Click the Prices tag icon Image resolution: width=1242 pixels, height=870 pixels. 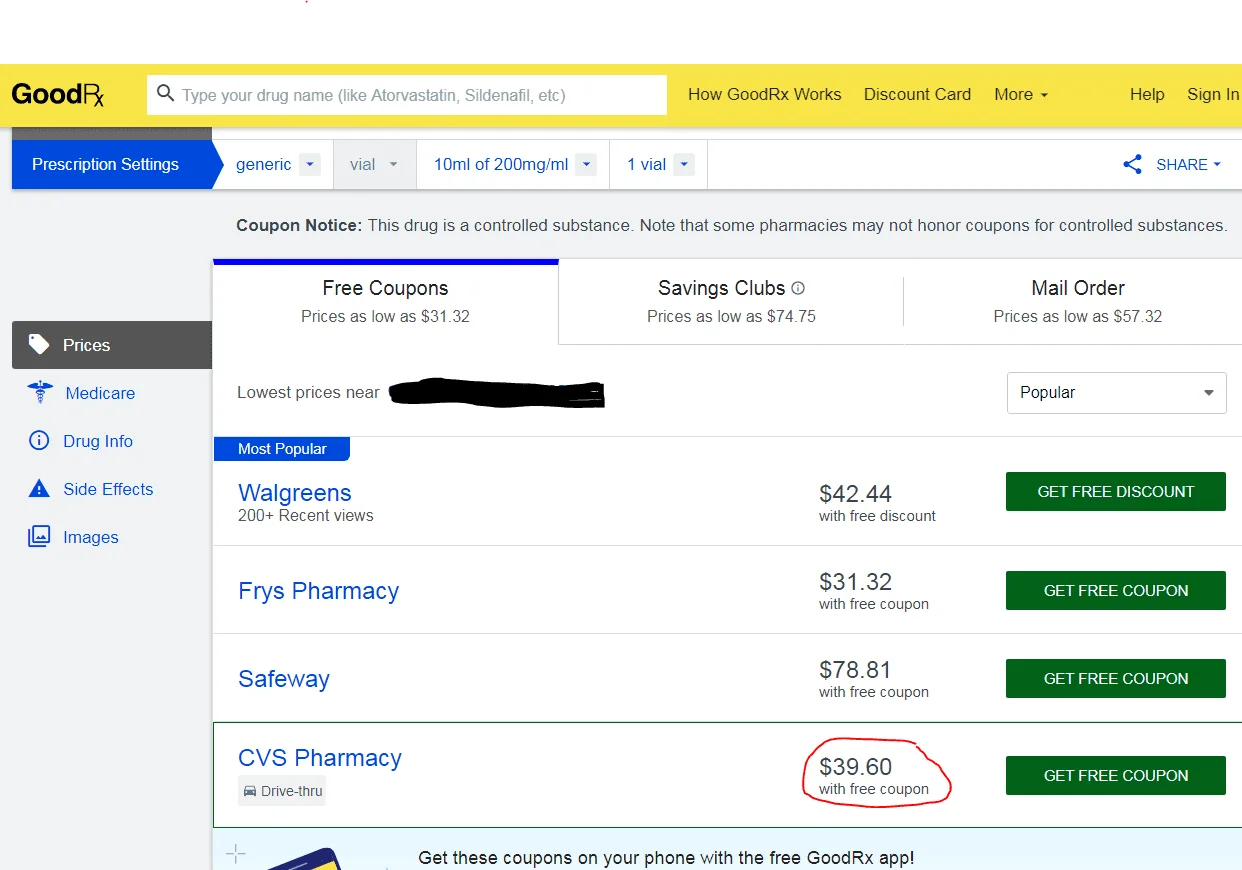[x=39, y=345]
